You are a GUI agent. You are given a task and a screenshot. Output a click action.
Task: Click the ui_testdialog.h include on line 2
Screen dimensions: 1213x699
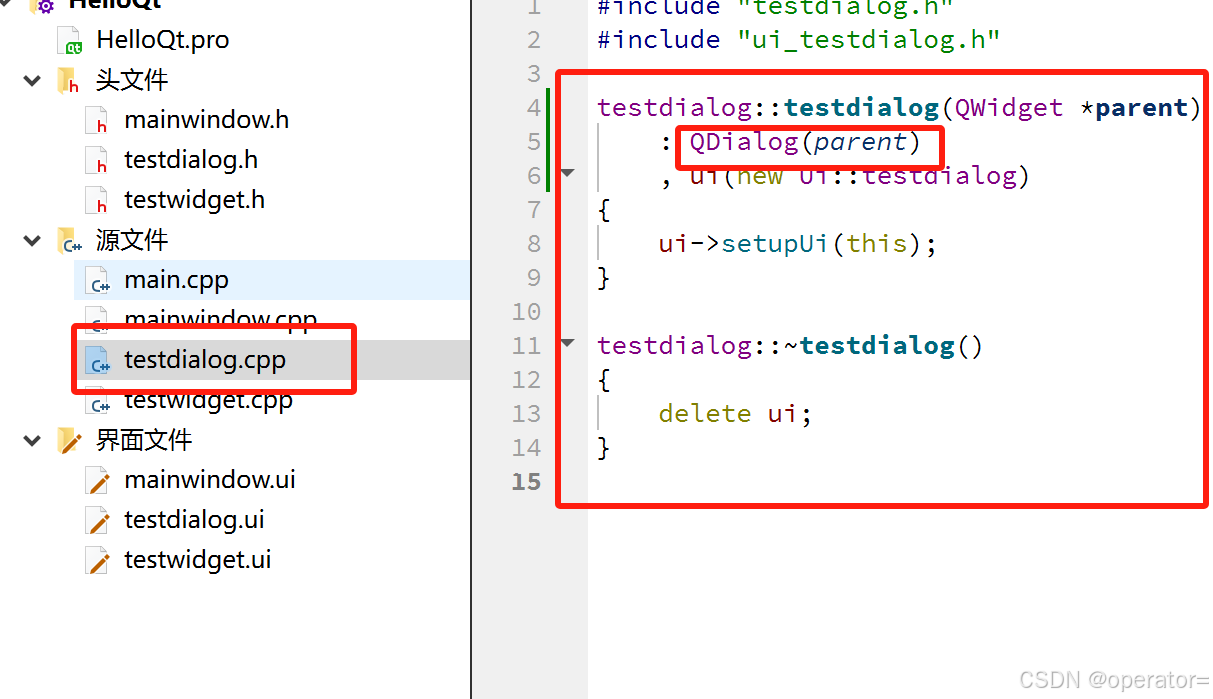pos(868,39)
